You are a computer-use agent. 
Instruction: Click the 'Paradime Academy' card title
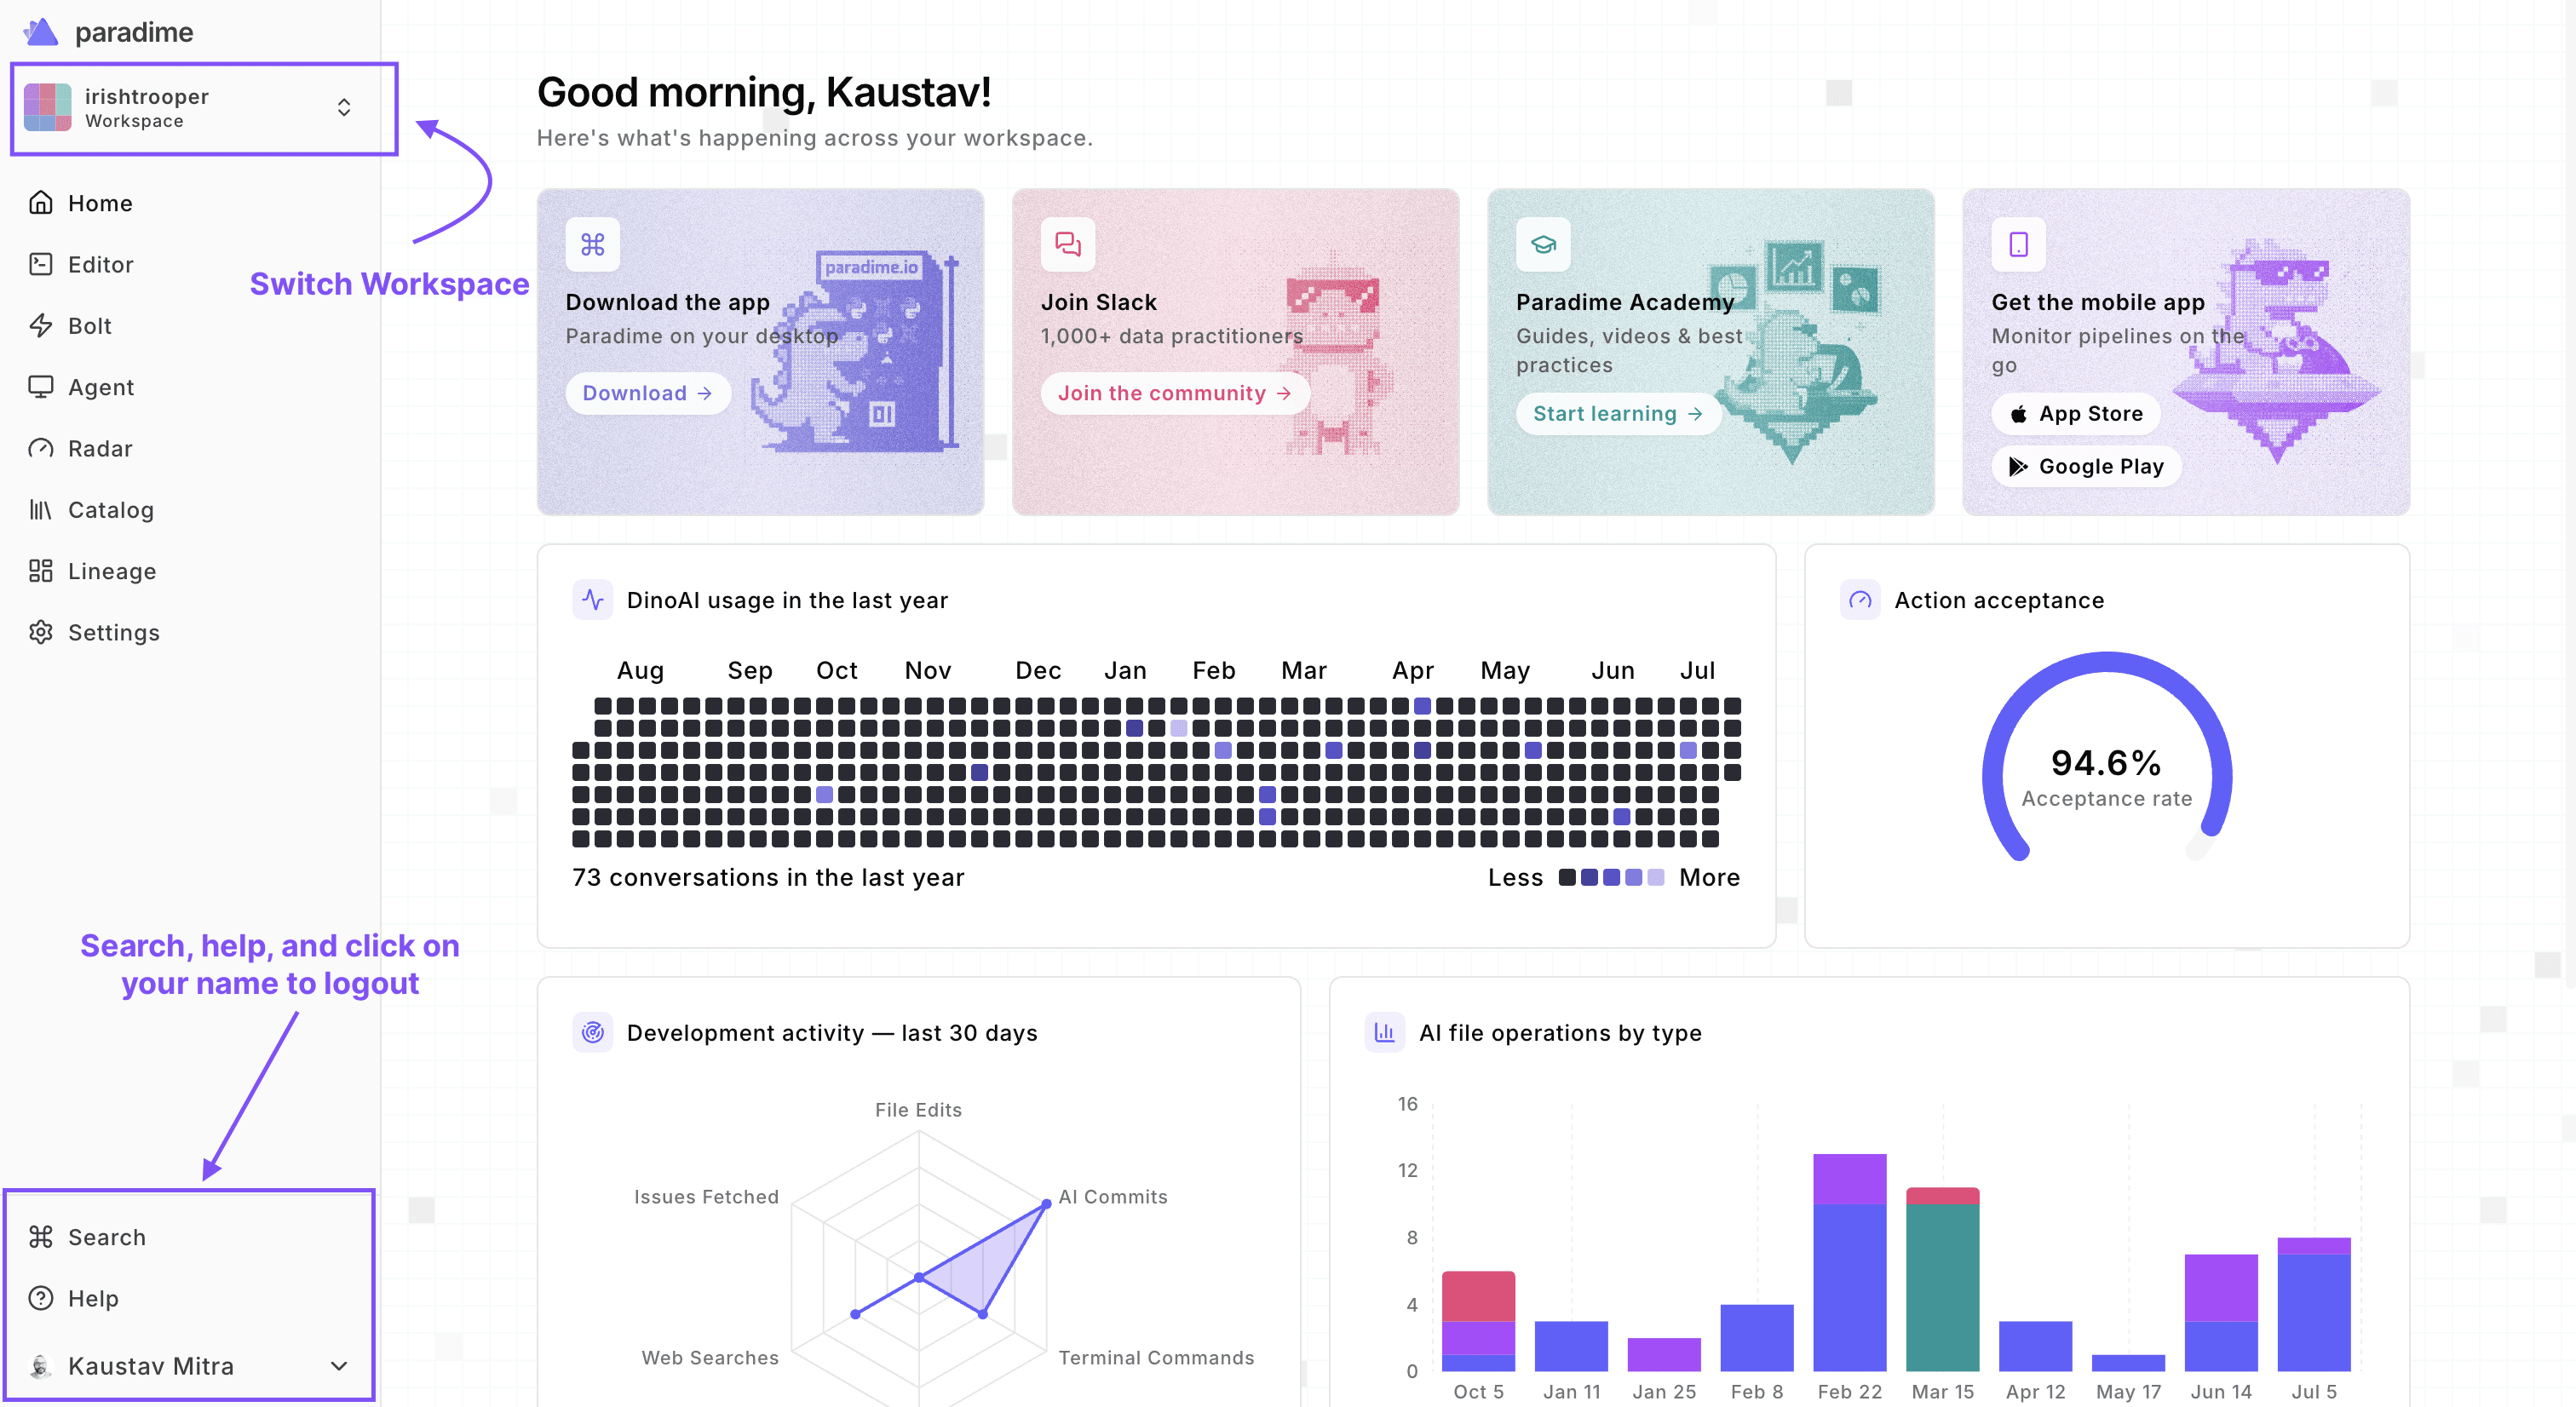(x=1625, y=302)
